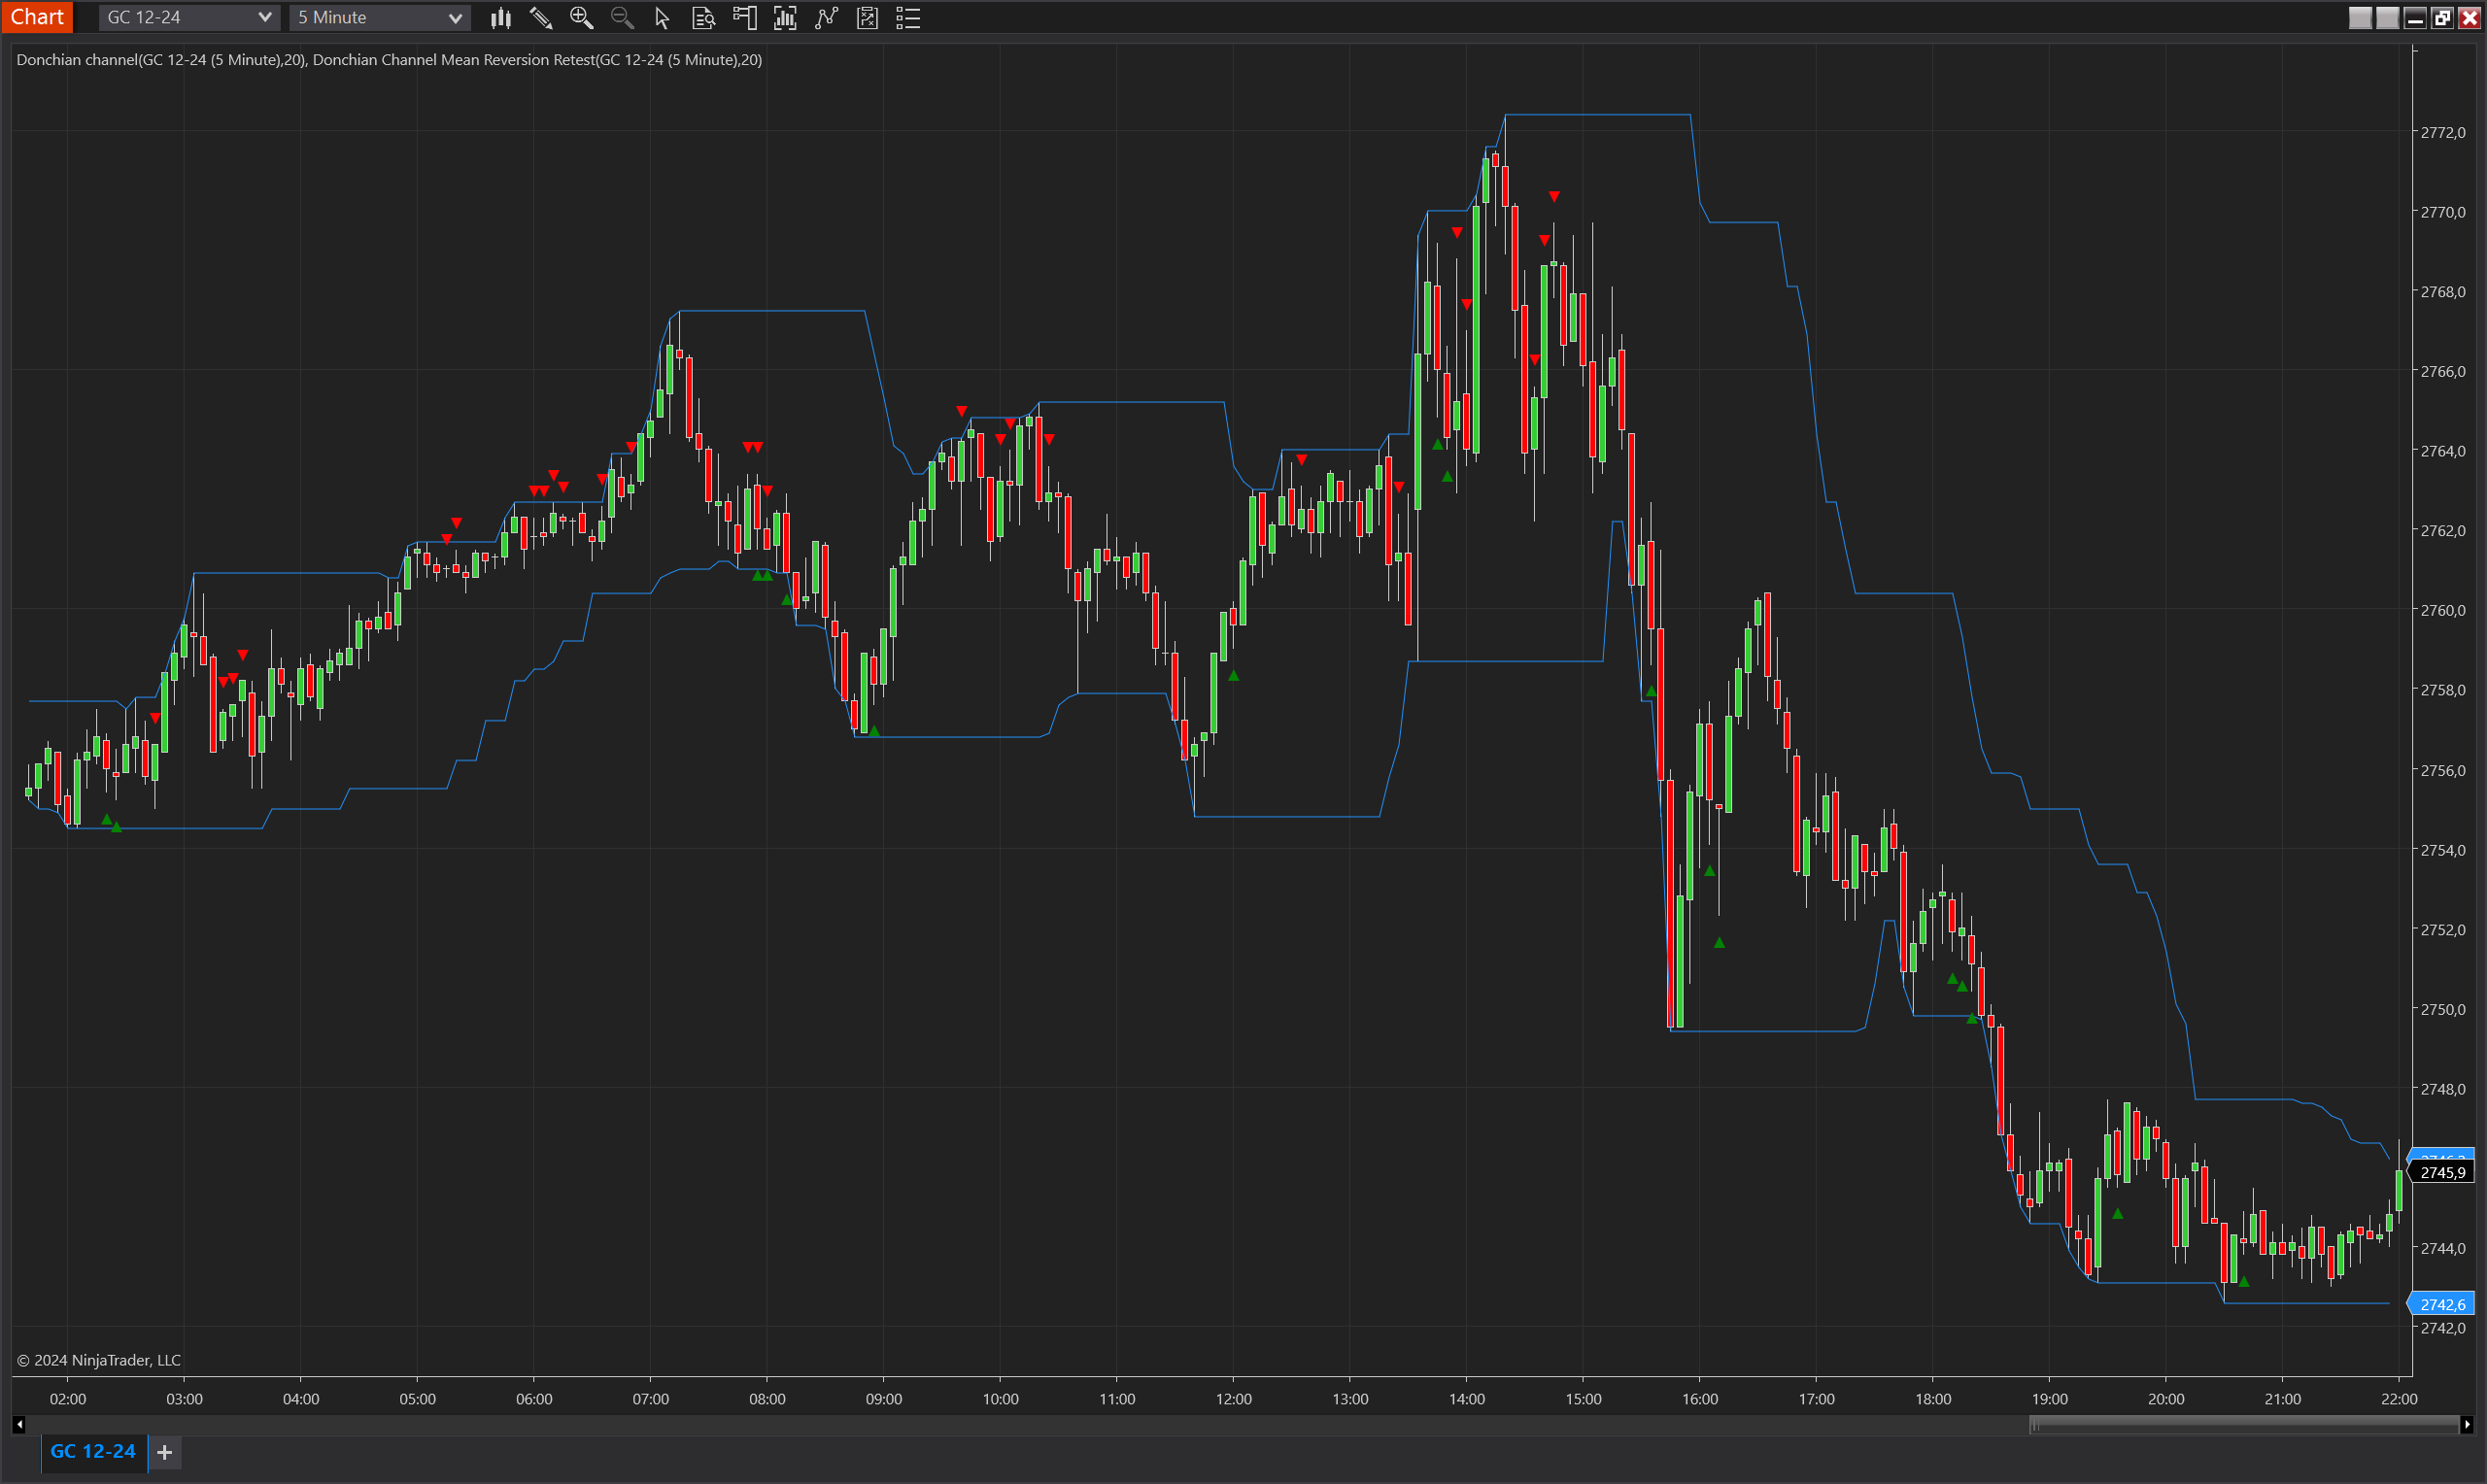The width and height of the screenshot is (2487, 1484).
Task: Click the horizontal scrollbar track left of the thumb
Action: [x=1027, y=1424]
